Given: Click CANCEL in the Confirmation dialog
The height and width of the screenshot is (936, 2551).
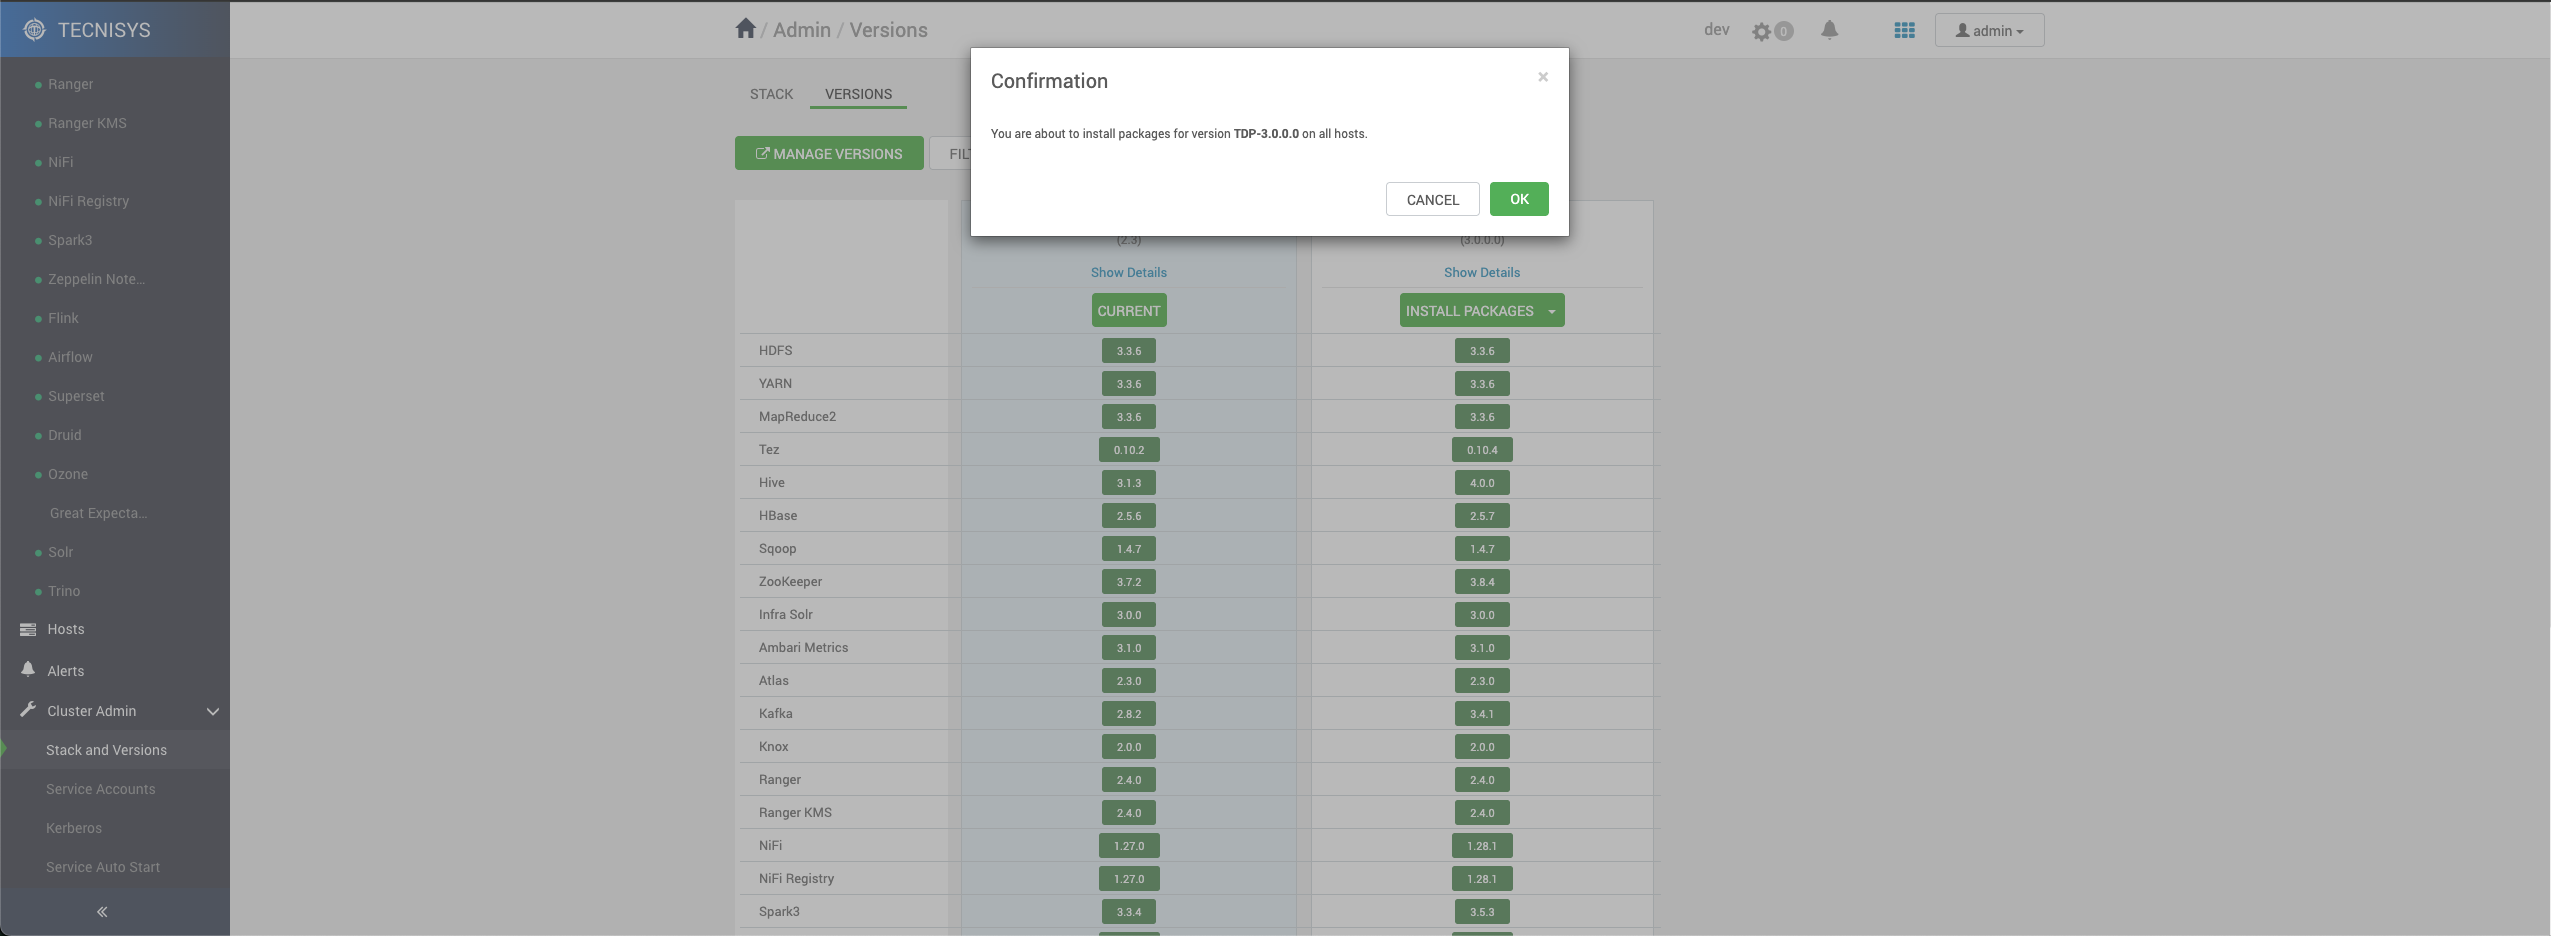Looking at the screenshot, I should [1432, 200].
